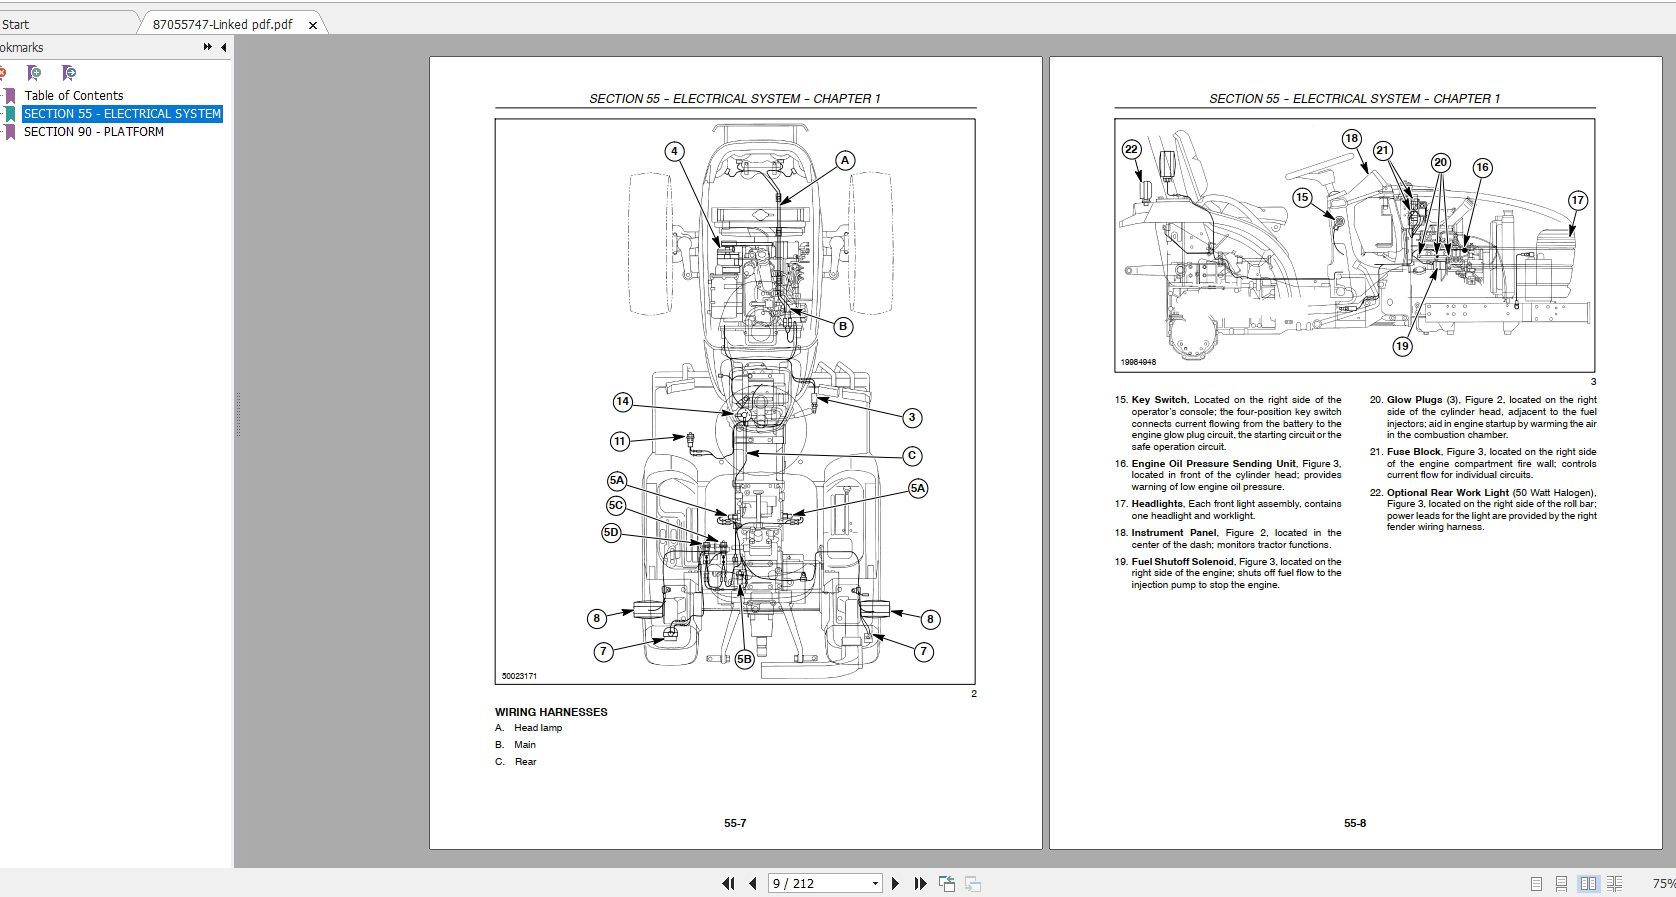Go to the first page button
Image resolution: width=1676 pixels, height=897 pixels.
coord(729,883)
